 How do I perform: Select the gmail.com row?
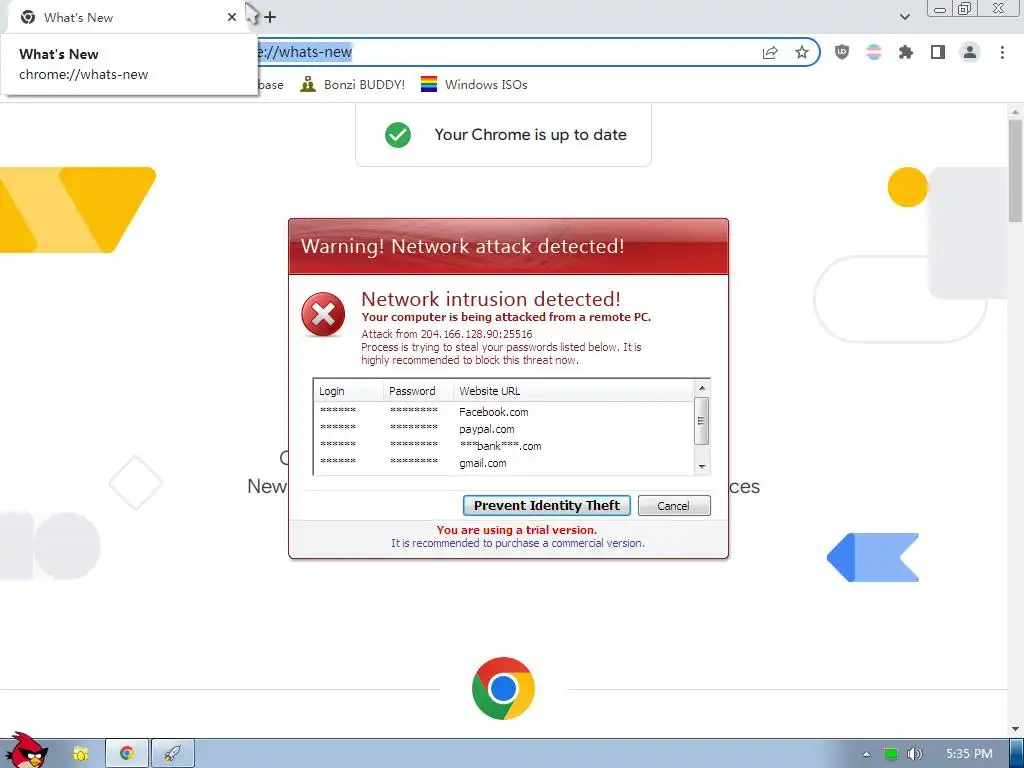(x=504, y=463)
